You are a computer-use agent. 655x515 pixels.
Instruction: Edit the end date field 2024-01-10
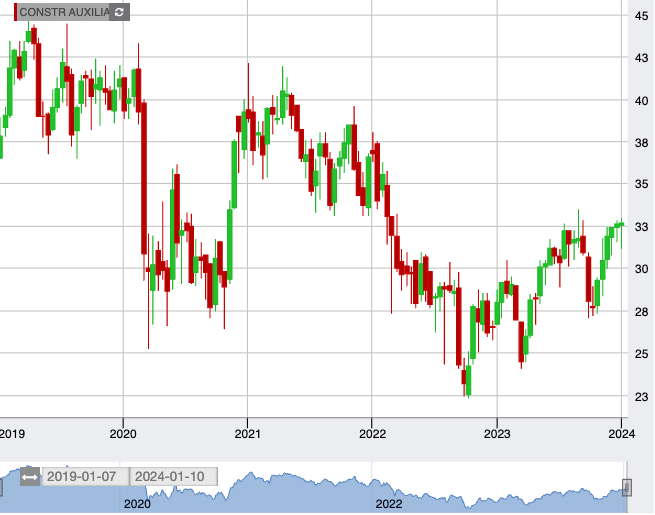pyautogui.click(x=174, y=477)
